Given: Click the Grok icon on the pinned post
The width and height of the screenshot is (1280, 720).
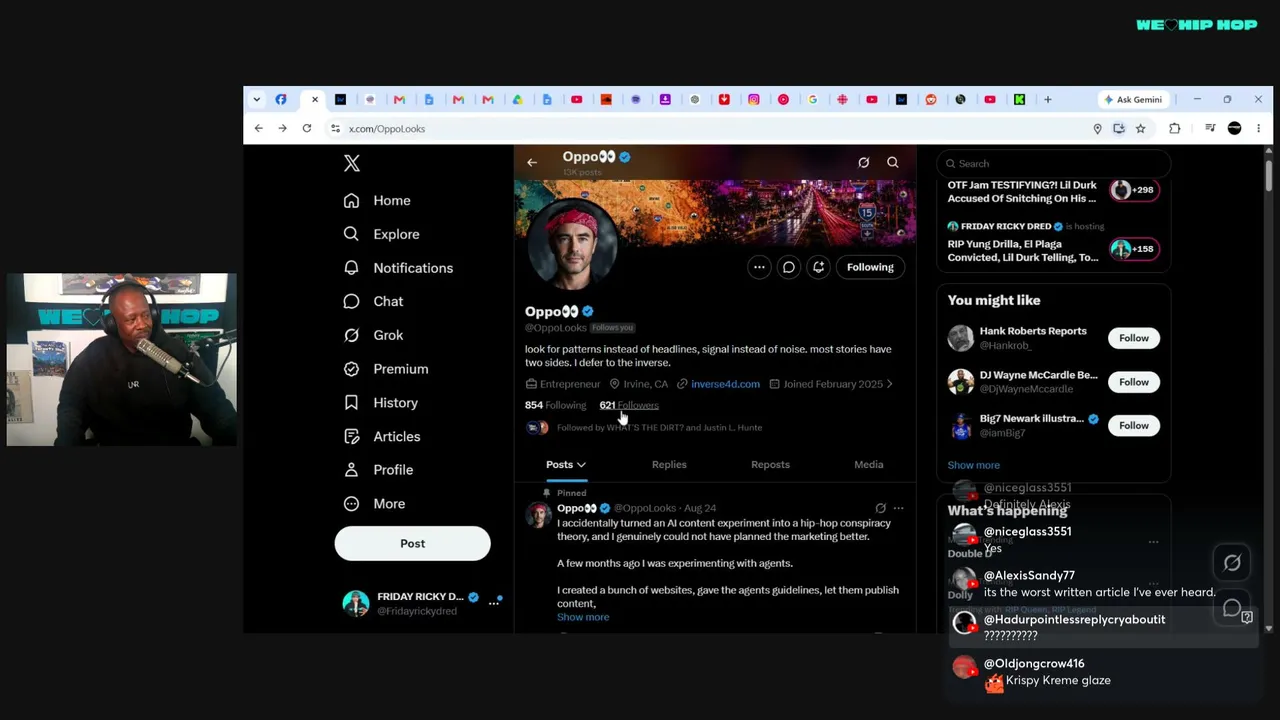Looking at the screenshot, I should point(880,508).
